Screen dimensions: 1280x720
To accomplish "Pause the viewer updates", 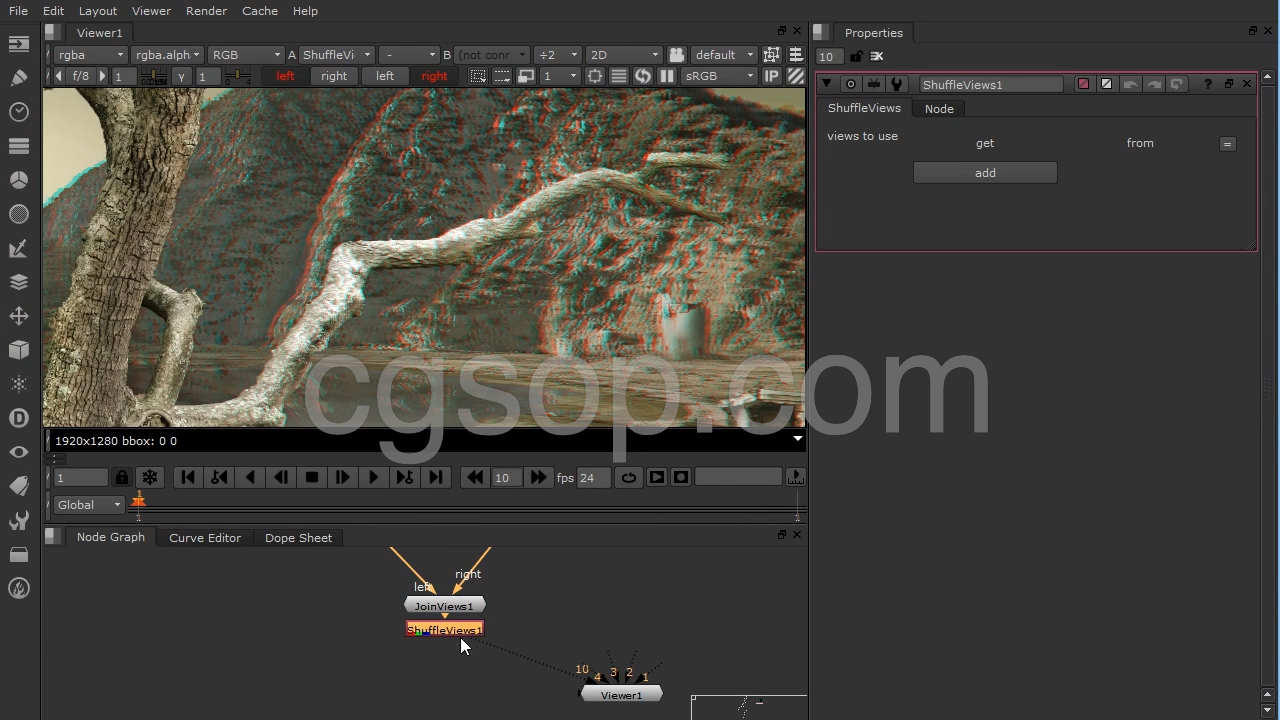I will (x=666, y=76).
